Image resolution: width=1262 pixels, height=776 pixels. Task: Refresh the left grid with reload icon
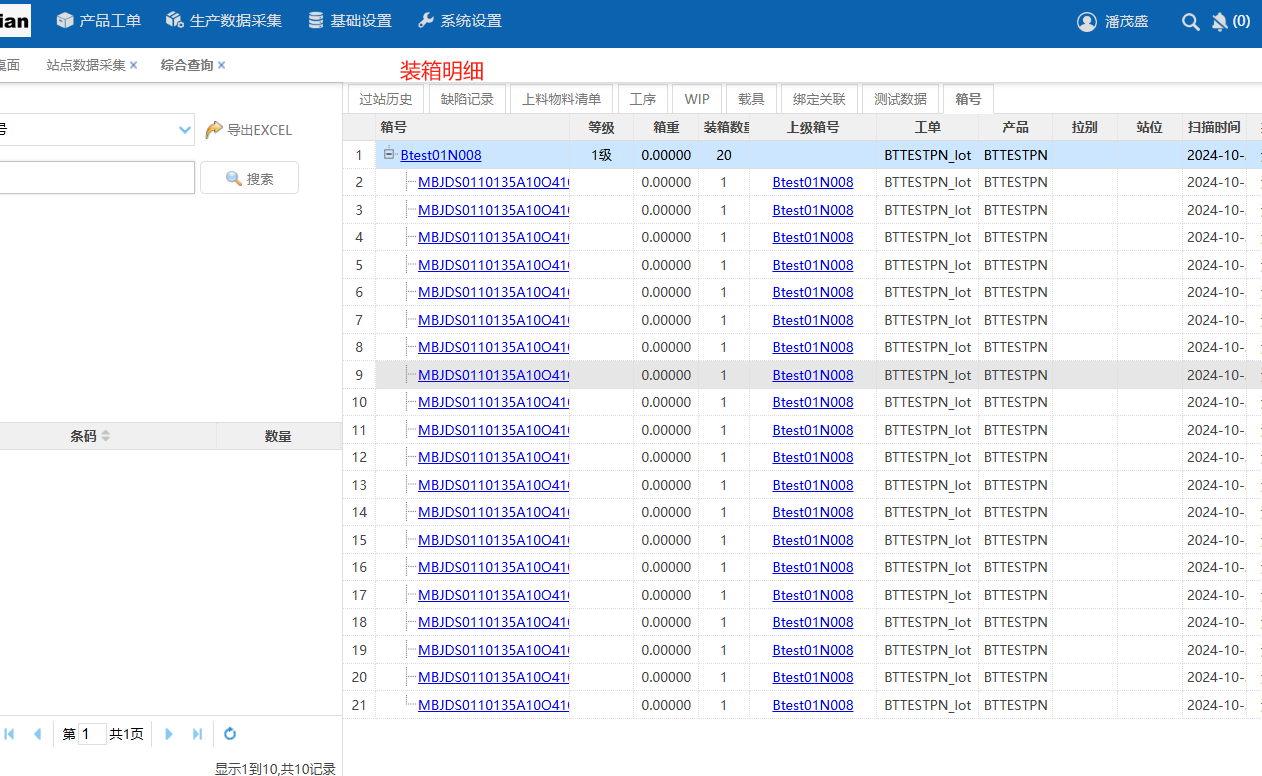coord(230,734)
